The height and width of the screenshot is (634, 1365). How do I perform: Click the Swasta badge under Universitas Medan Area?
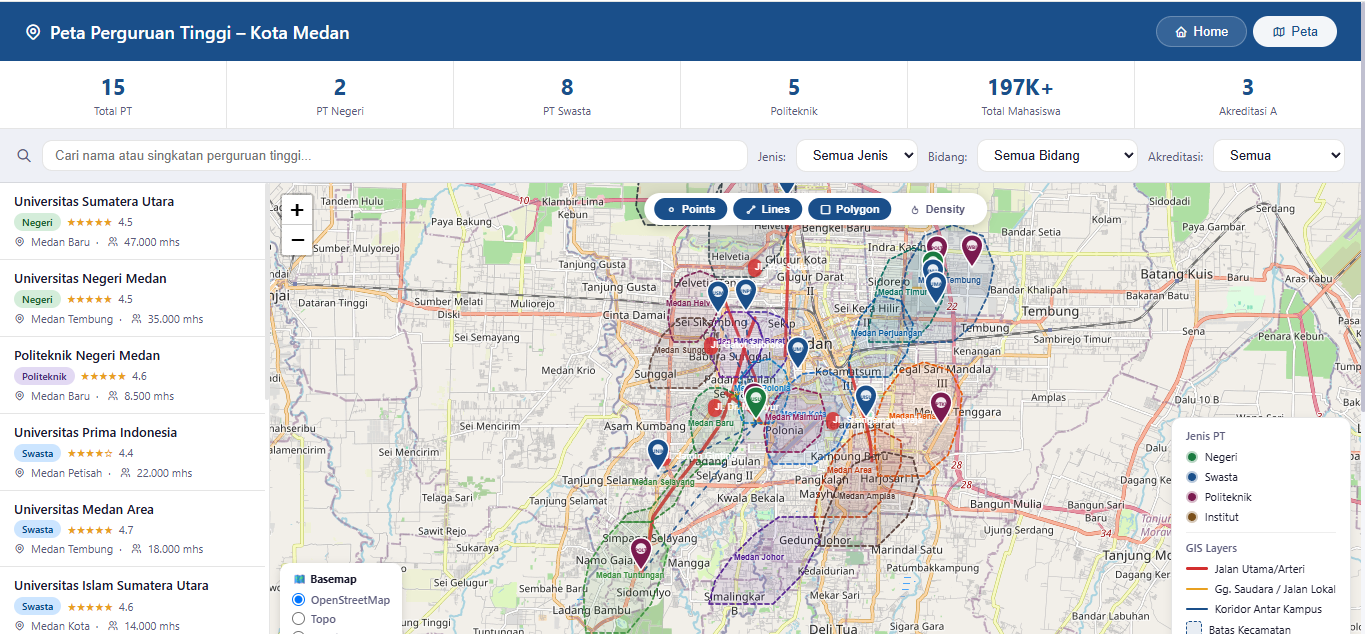click(37, 530)
